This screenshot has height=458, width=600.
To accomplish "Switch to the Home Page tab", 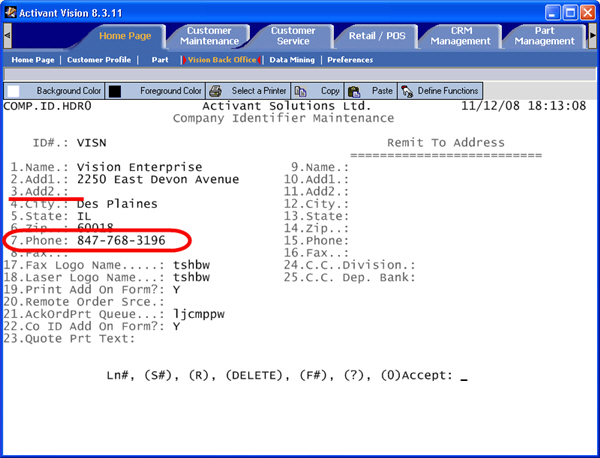I will coord(125,36).
